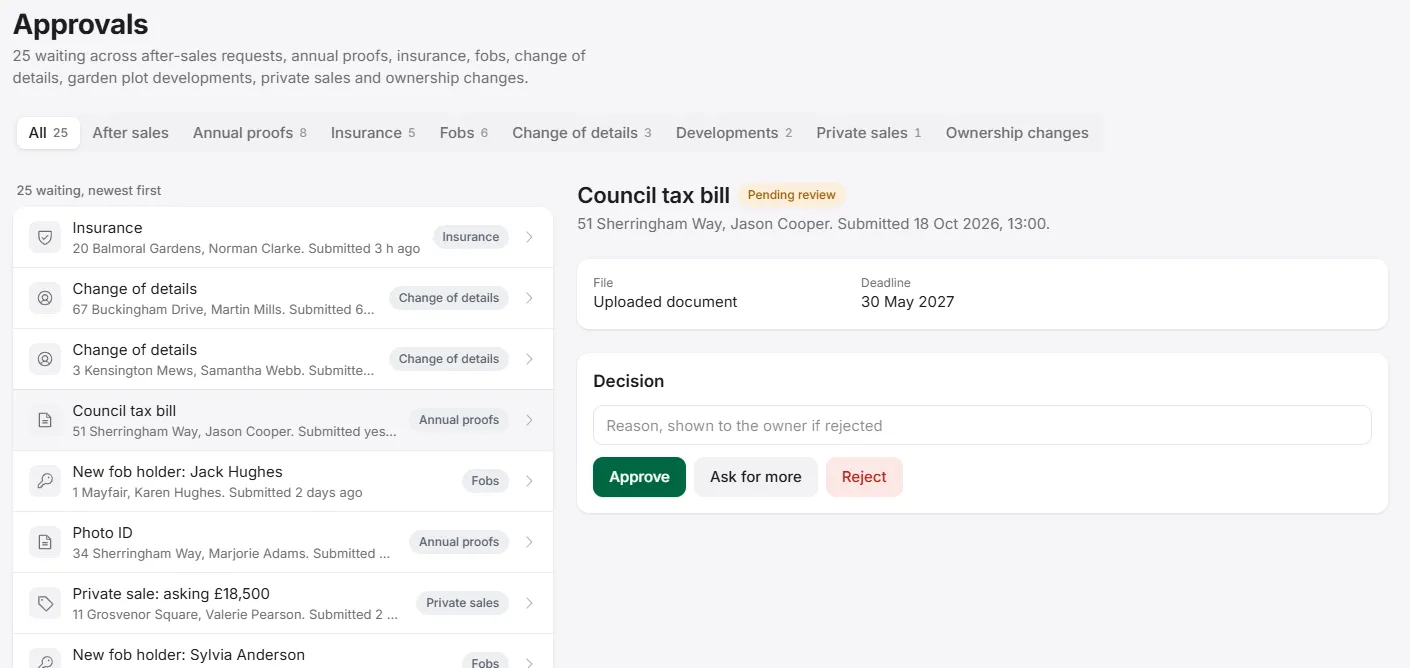
Task: Click chevron on Photo ID row
Action: click(529, 542)
